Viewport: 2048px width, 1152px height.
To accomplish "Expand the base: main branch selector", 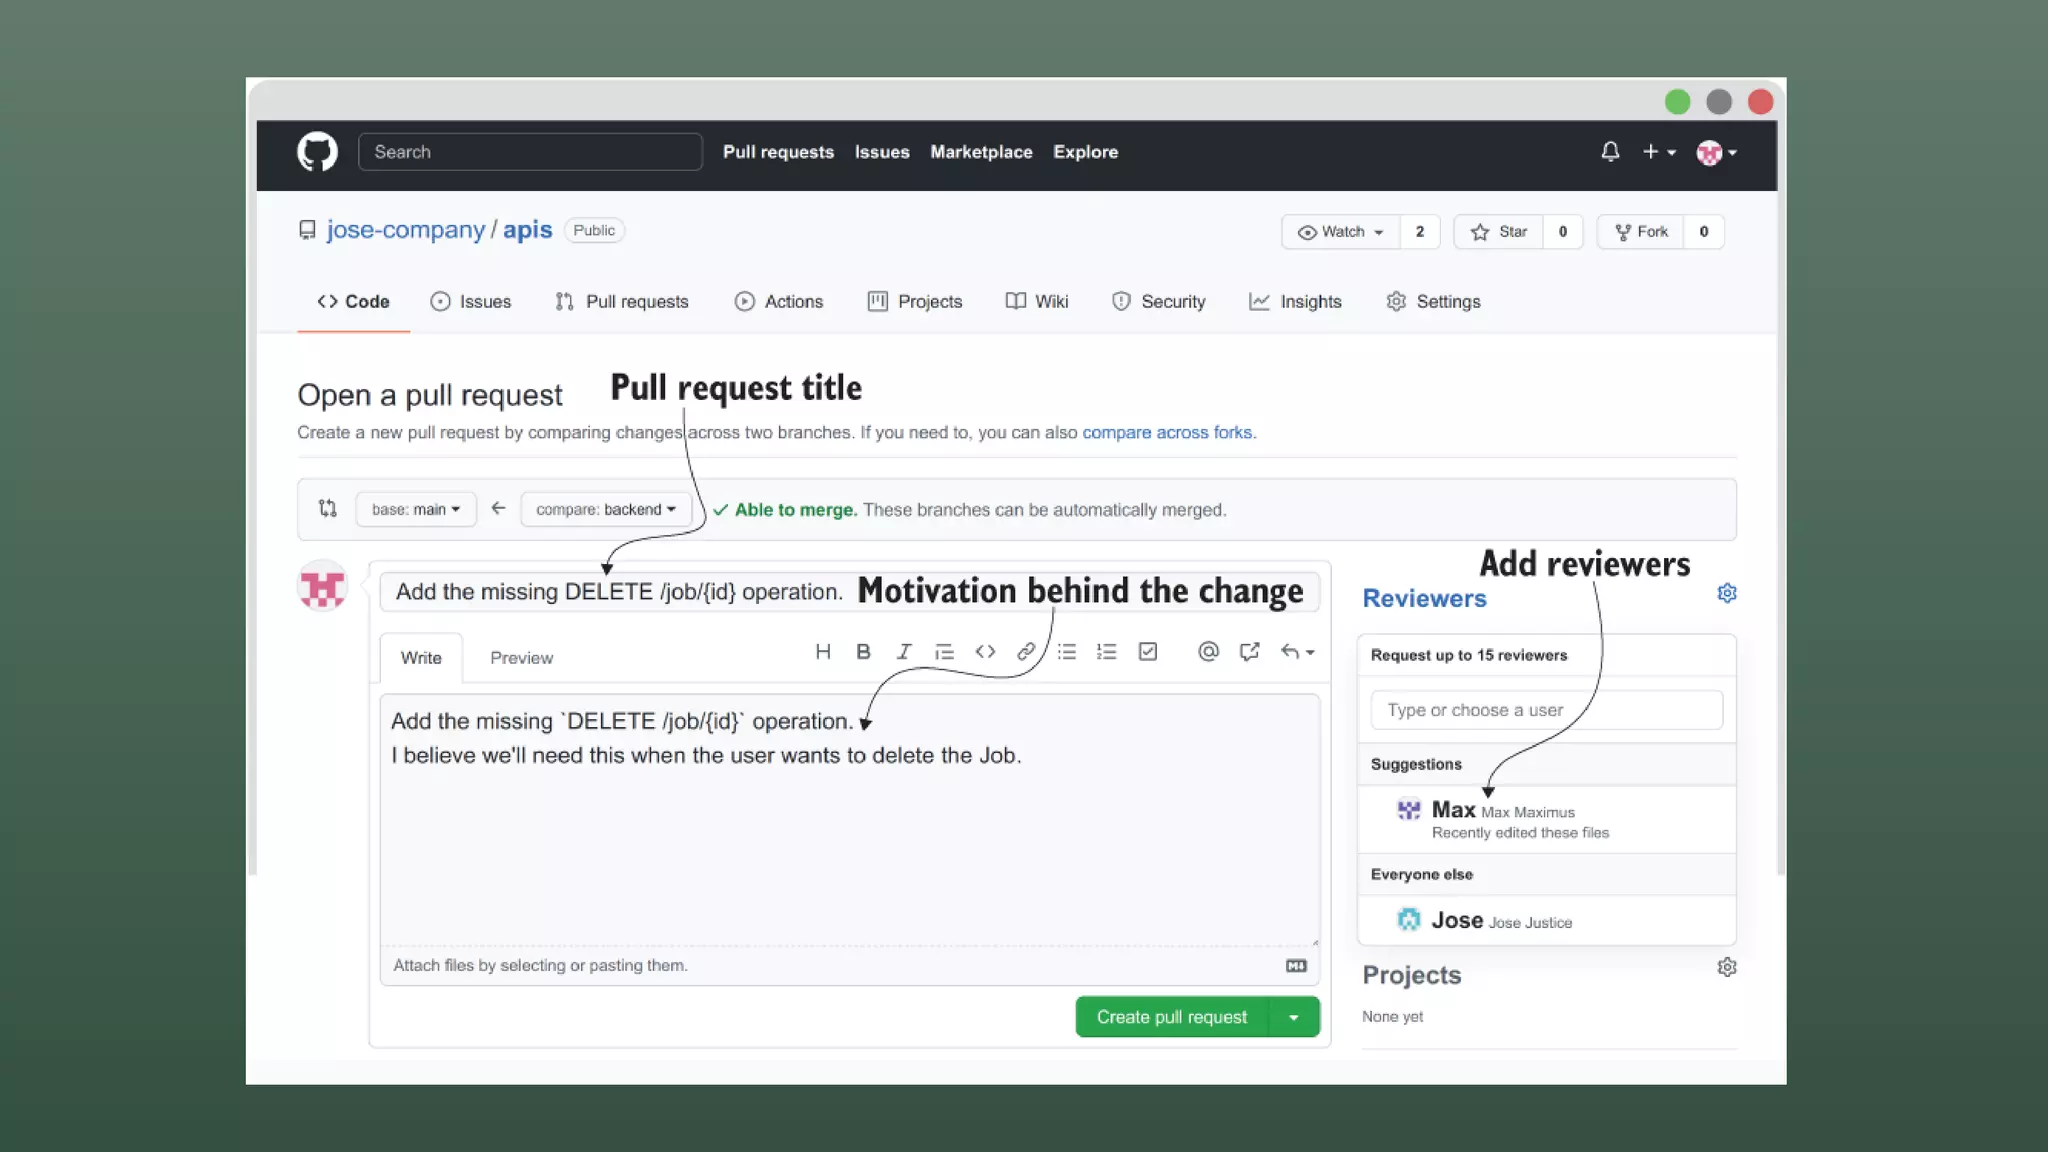I will [416, 509].
